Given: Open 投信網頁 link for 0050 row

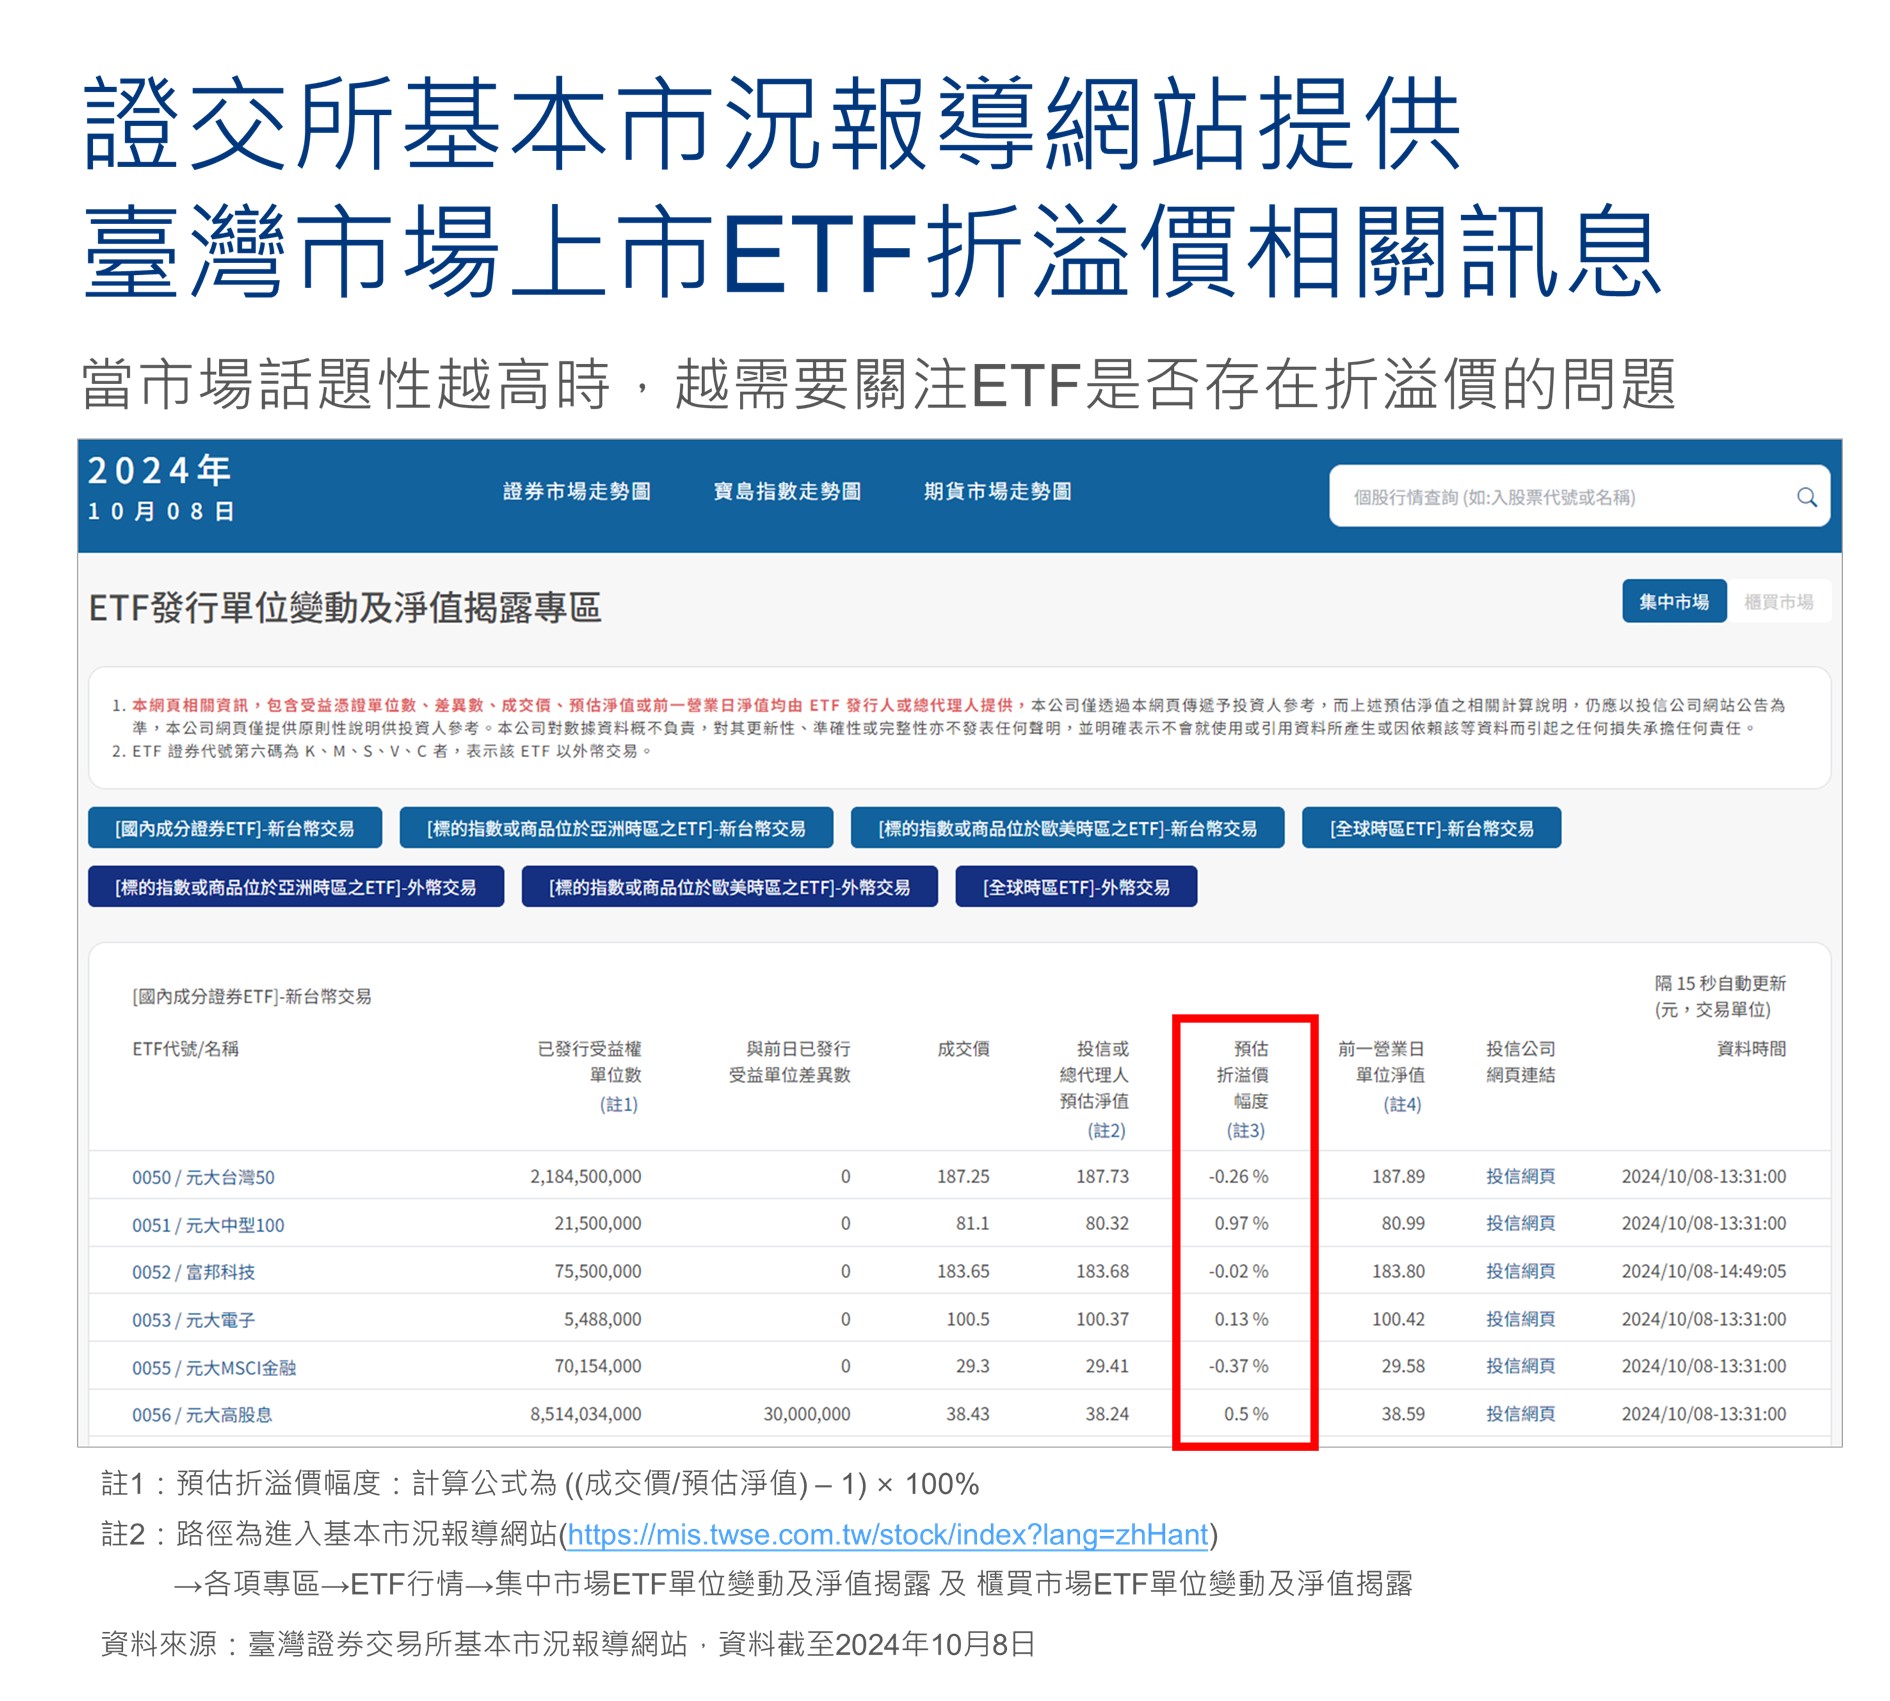Looking at the screenshot, I should [x=1520, y=1176].
